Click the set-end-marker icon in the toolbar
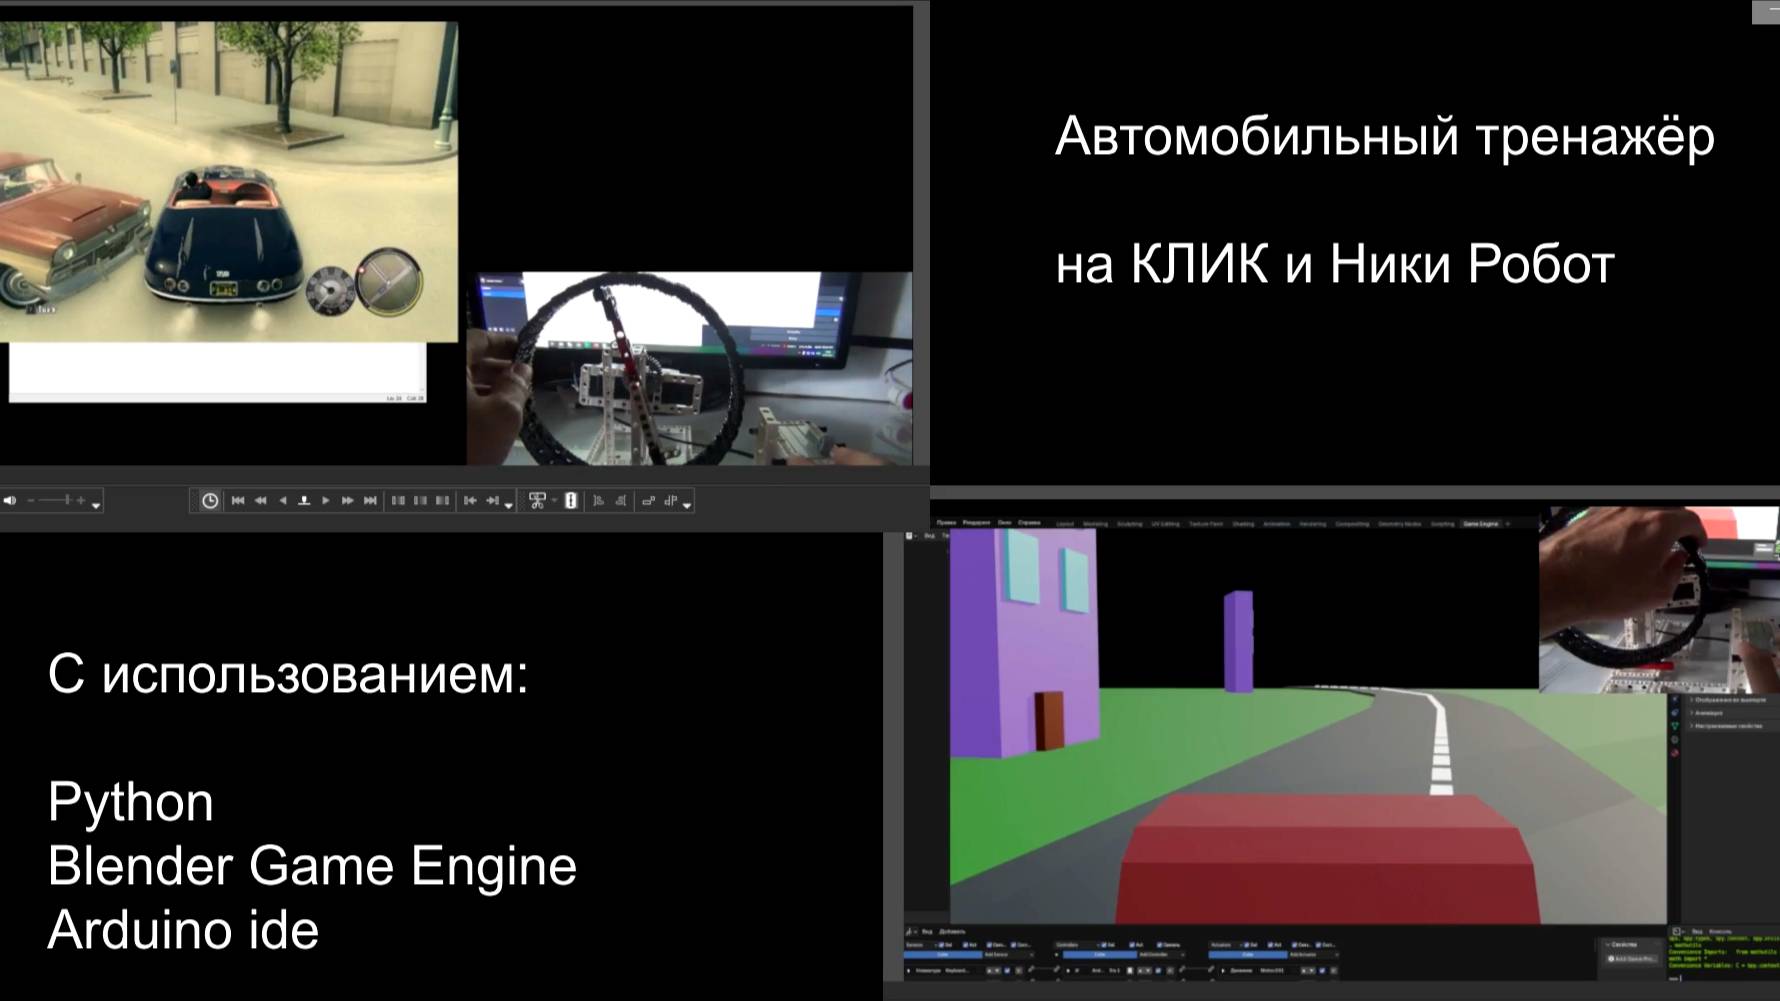This screenshot has height=1001, width=1780. coord(491,501)
